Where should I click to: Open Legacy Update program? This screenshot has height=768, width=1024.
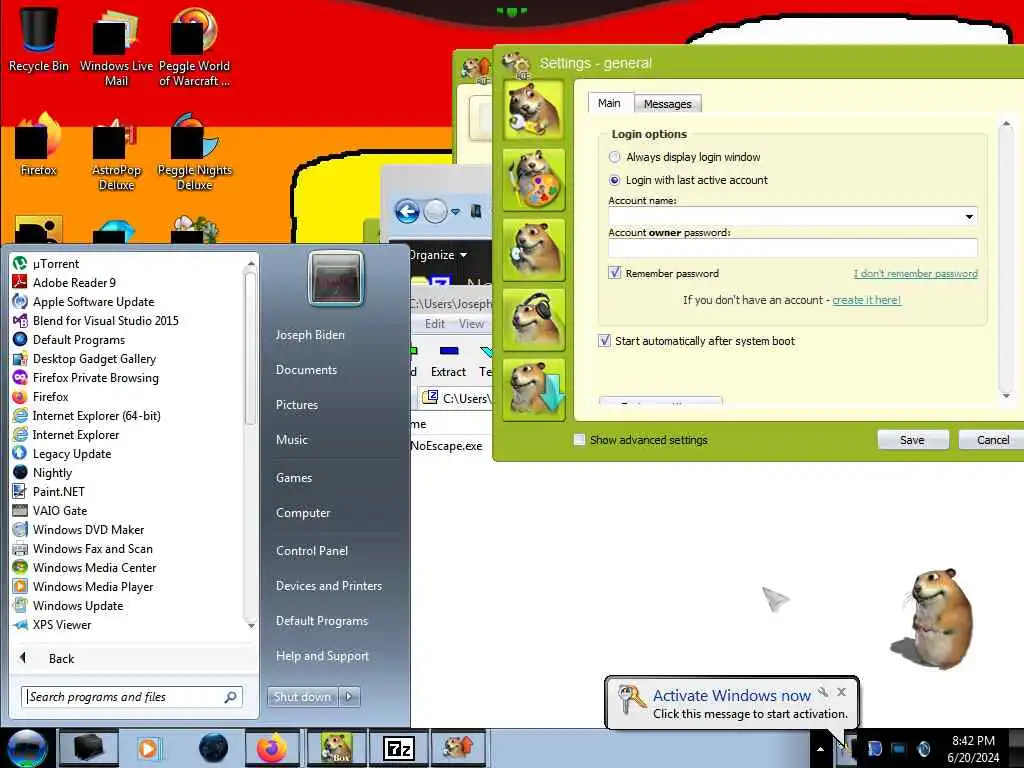pos(72,454)
